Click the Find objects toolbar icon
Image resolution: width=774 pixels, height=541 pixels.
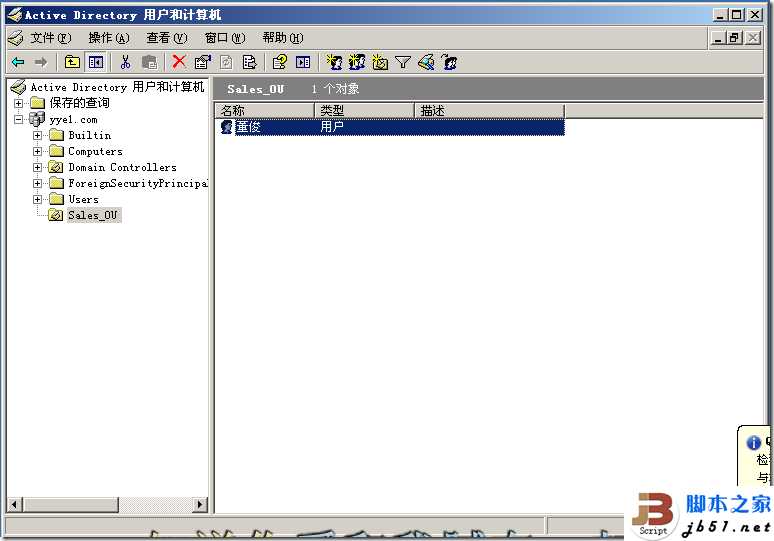426,62
